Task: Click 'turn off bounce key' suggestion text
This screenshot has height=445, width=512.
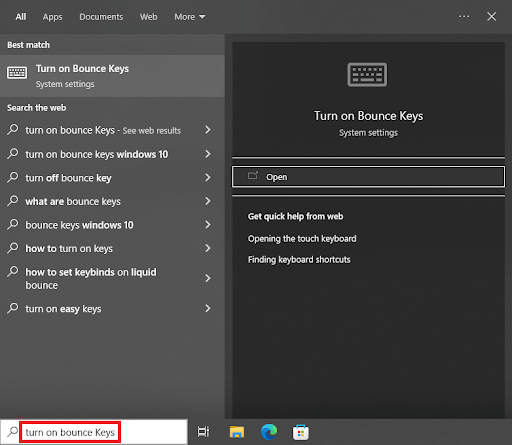Action: pos(68,178)
